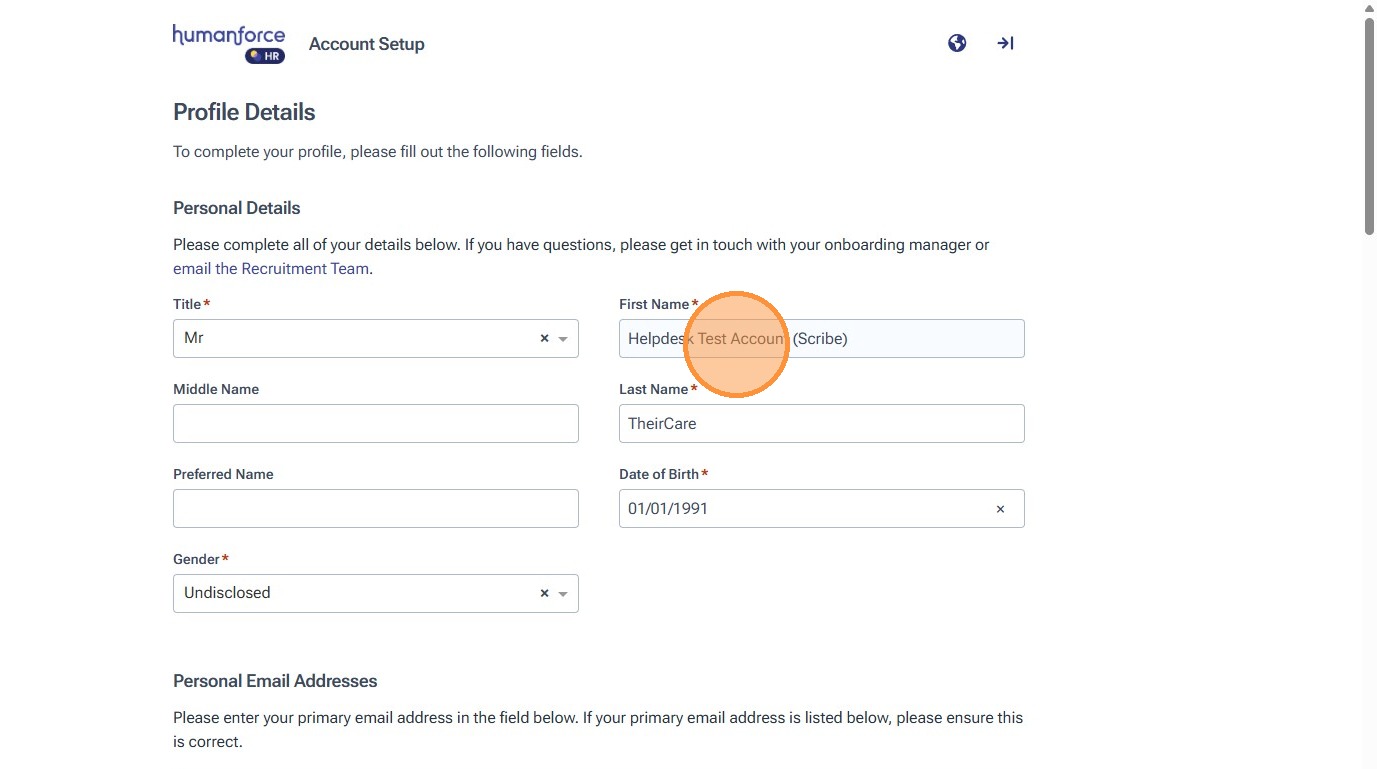Viewport: 1377px width, 769px height.
Task: Click the Profile Details heading
Action: [244, 112]
